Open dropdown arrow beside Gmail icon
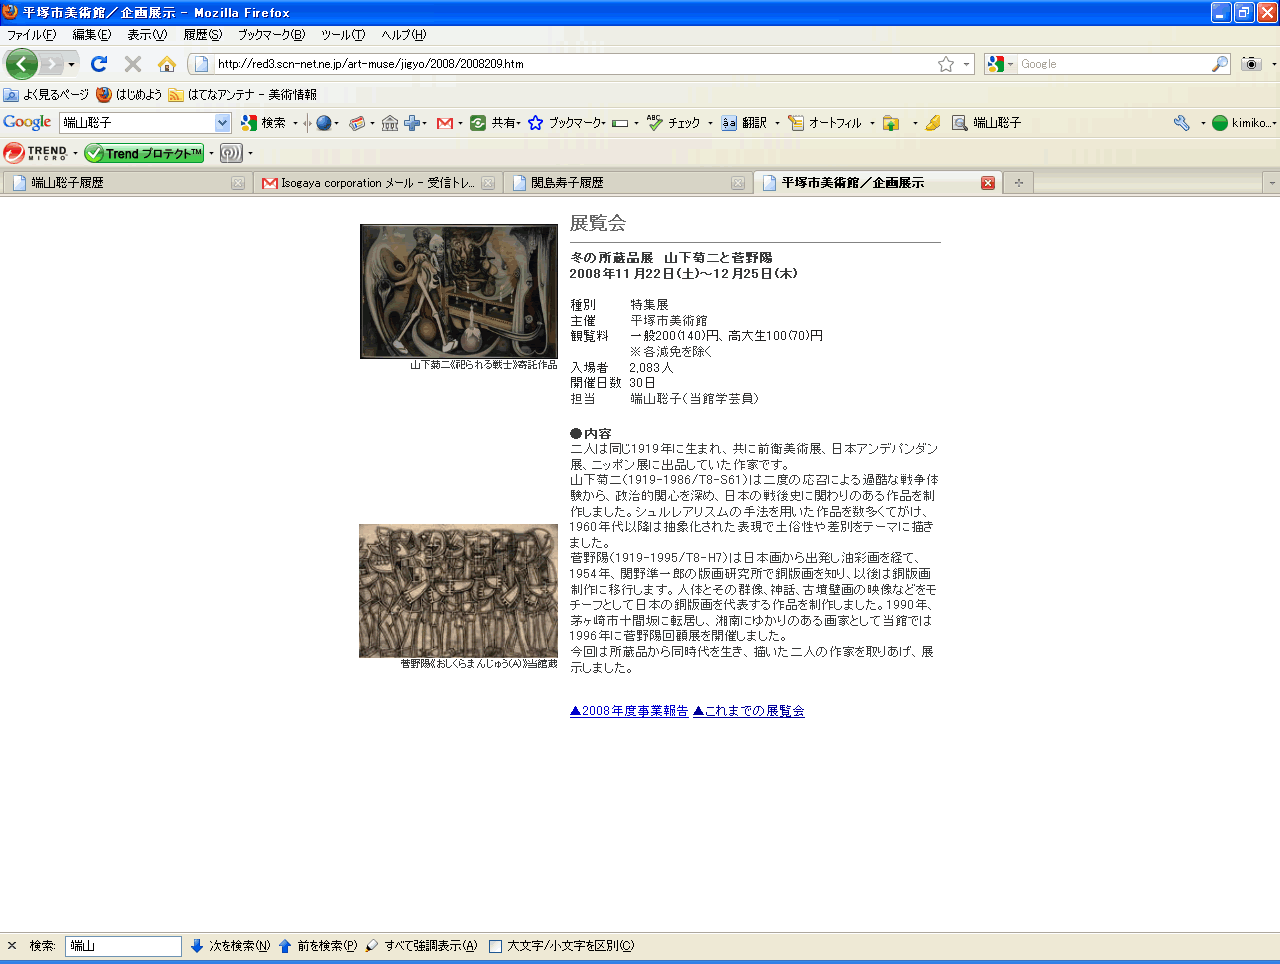The image size is (1280, 964). (460, 123)
